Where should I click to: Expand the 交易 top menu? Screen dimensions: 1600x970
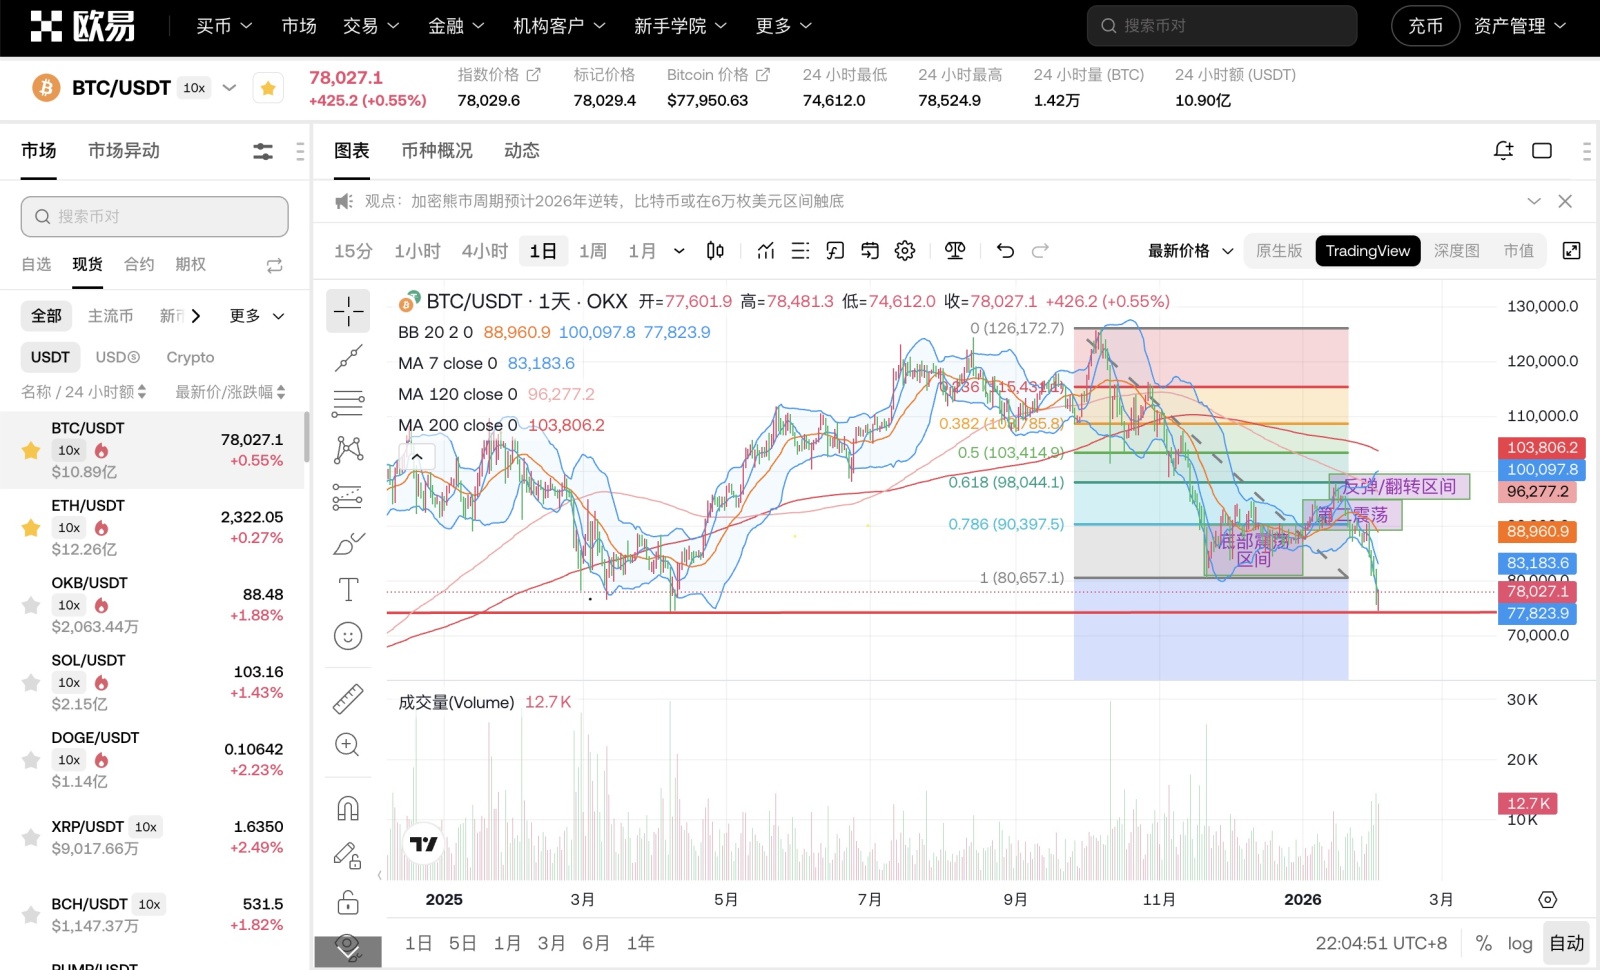pos(371,26)
